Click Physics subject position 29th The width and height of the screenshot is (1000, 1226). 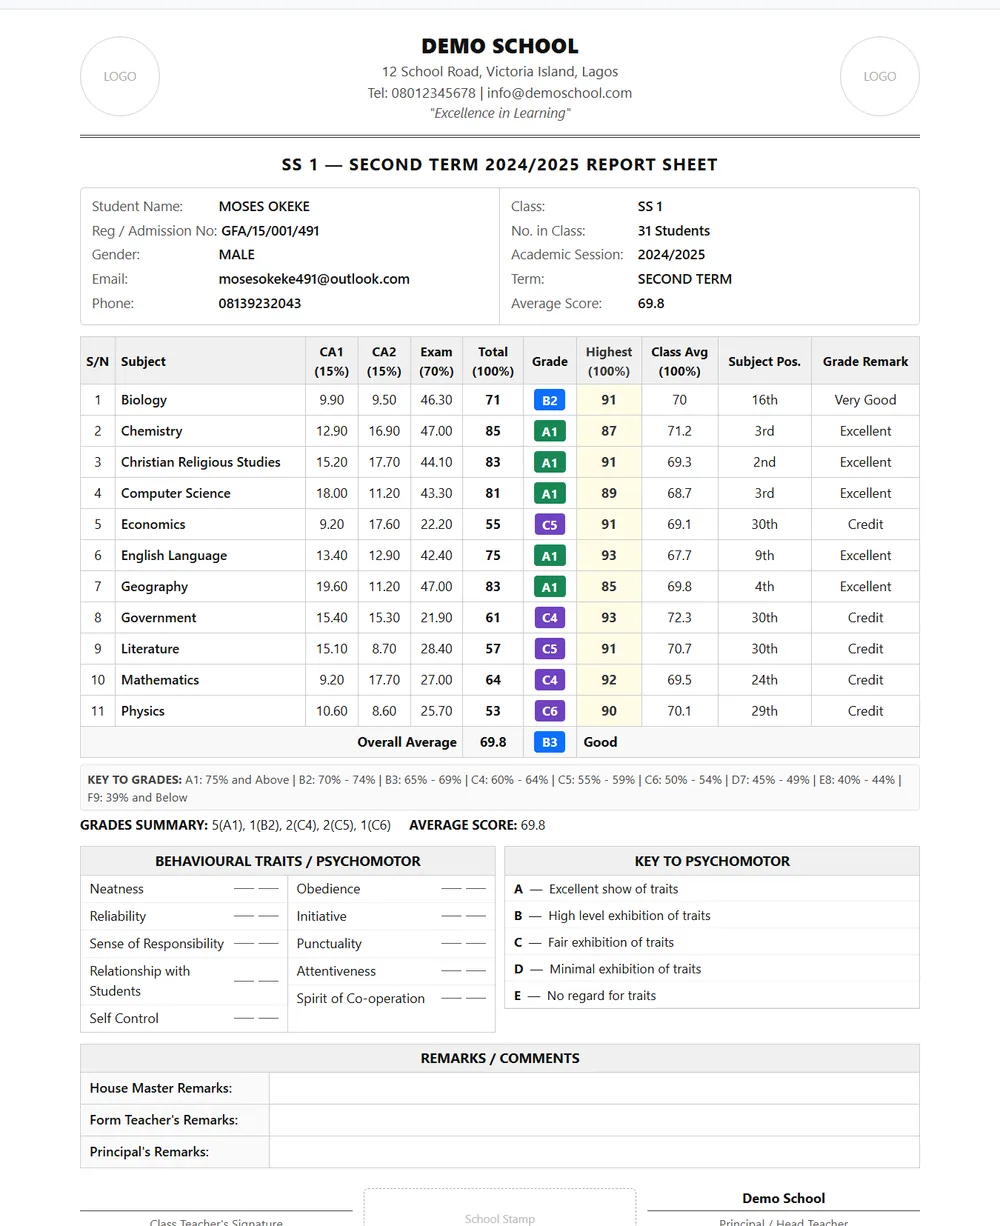[x=765, y=711]
